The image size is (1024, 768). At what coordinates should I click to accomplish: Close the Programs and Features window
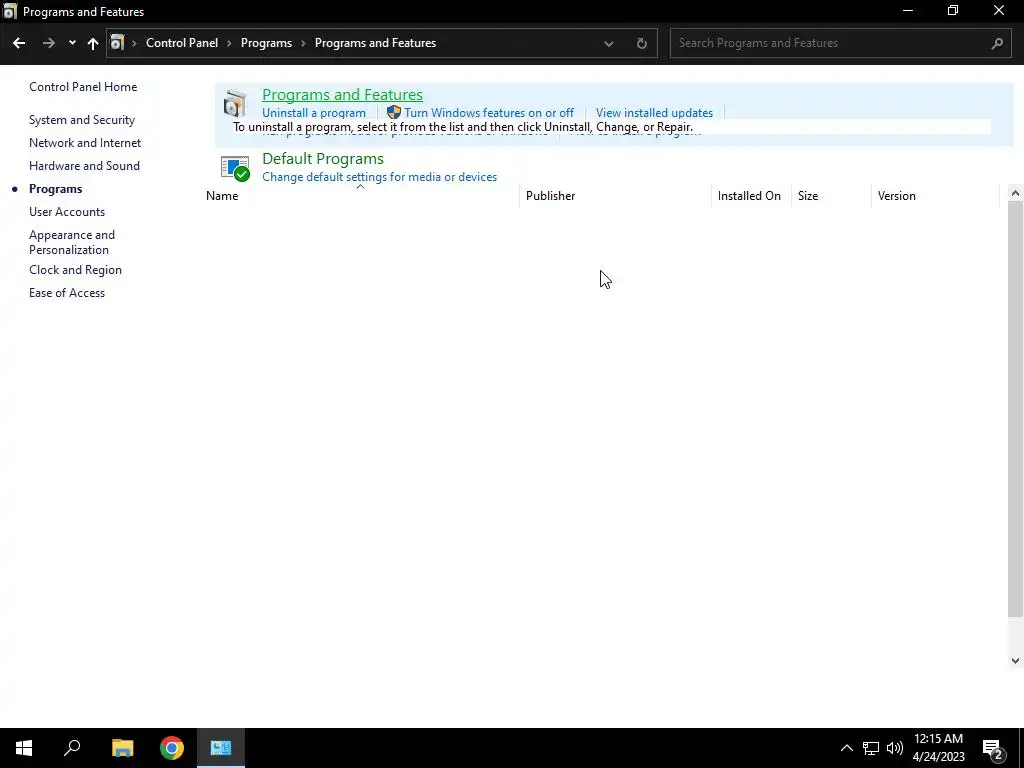pyautogui.click(x=999, y=11)
